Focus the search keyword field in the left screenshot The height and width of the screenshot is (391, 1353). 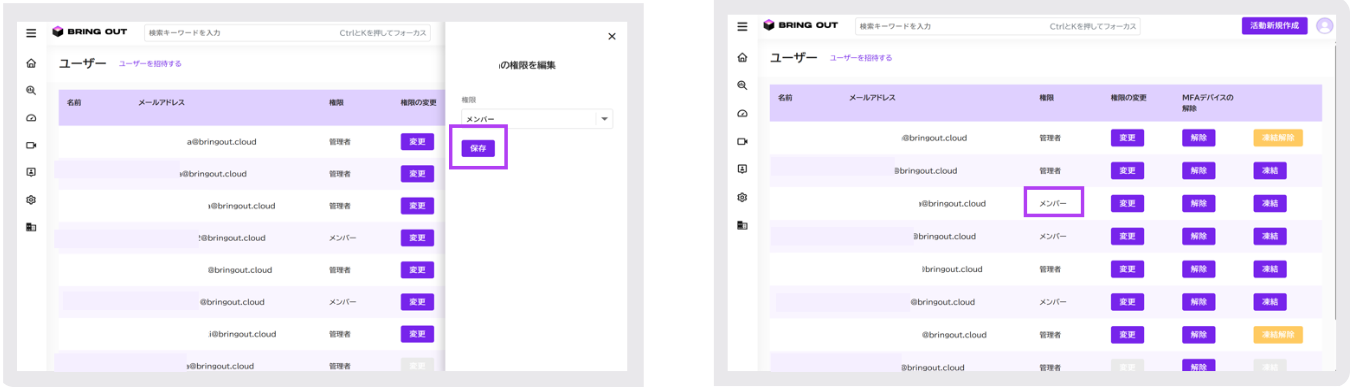tap(288, 33)
